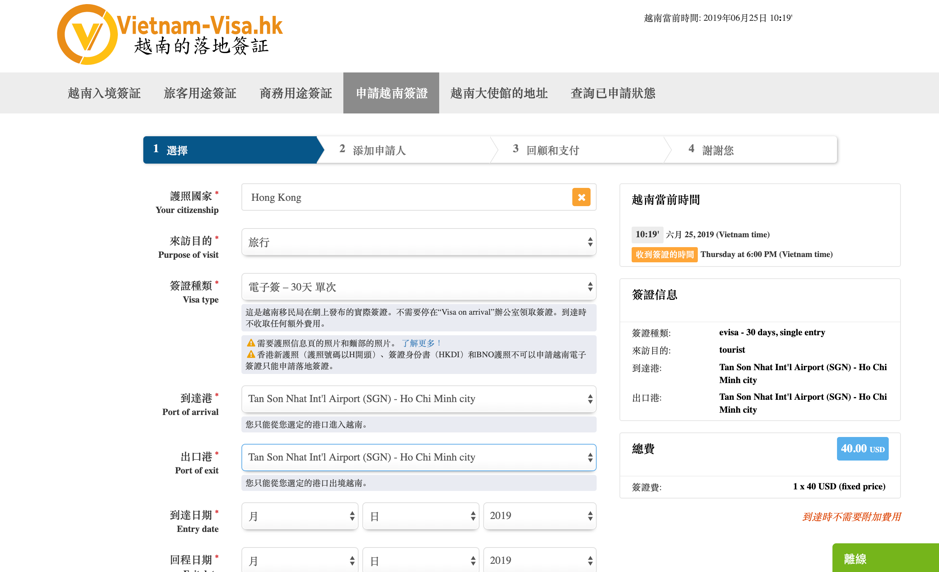Open the visa type dropdown
939x572 pixels.
click(x=418, y=287)
